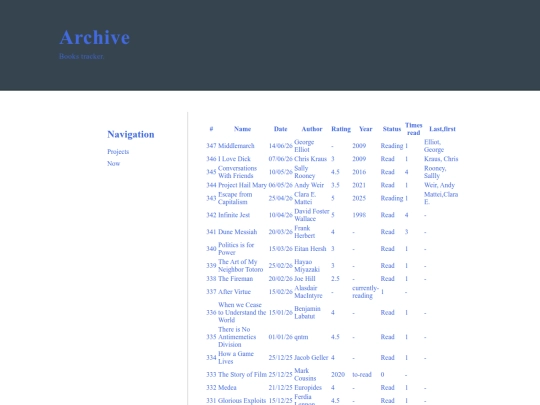Viewport: 540px width, 405px height.
Task: Open the Projects navigation link
Action: coord(118,152)
